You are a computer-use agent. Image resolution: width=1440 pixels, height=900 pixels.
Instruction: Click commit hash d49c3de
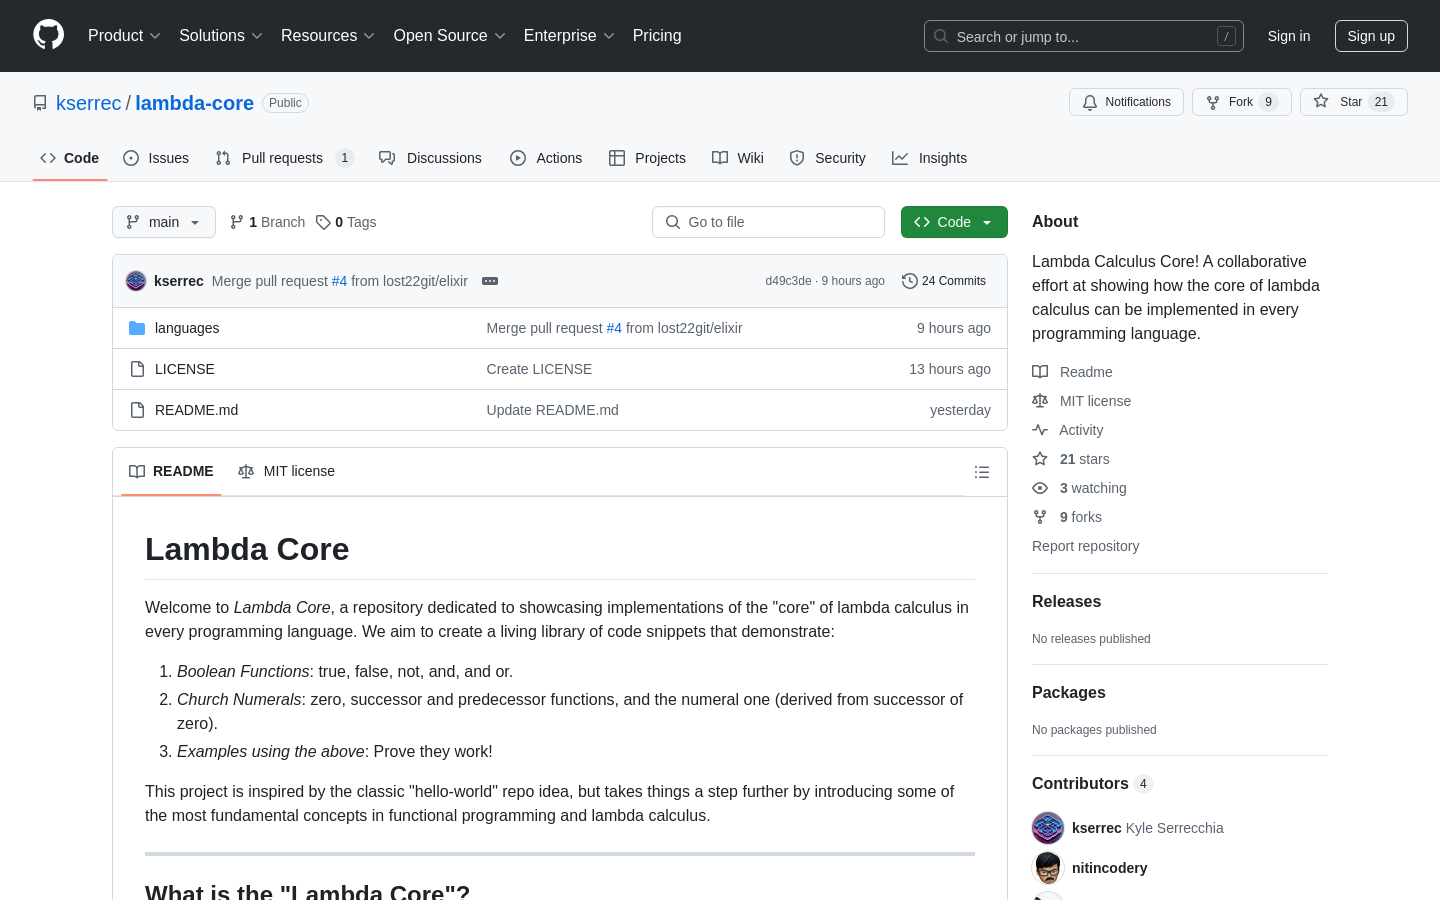click(x=788, y=281)
